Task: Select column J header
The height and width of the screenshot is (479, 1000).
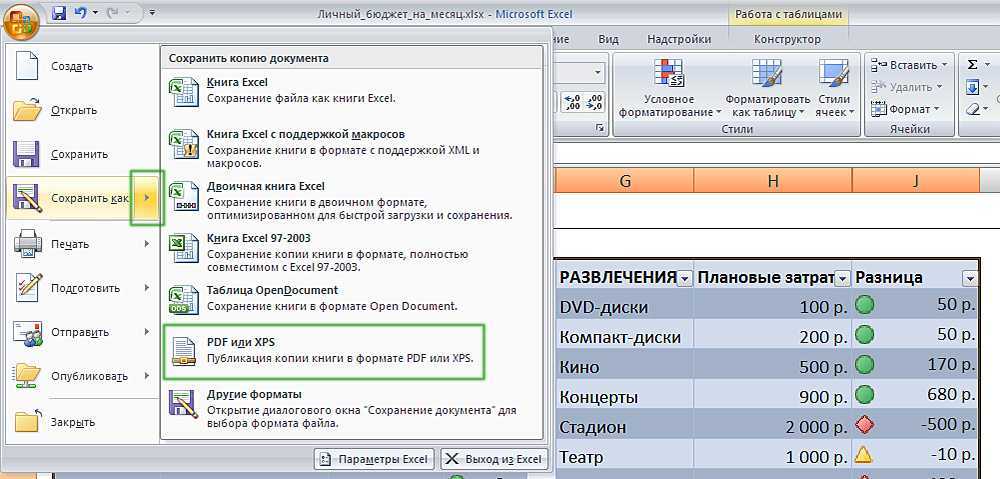Action: (916, 181)
